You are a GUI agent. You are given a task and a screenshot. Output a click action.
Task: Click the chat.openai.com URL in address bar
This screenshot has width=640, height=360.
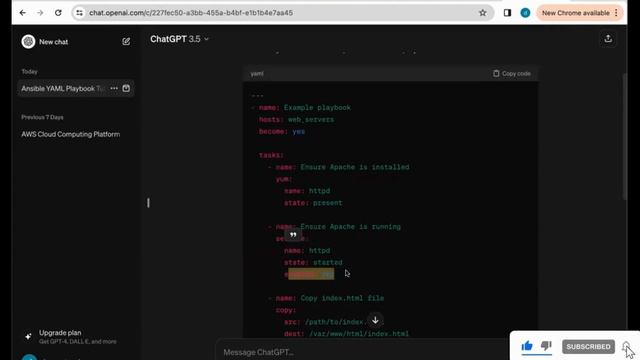[x=191, y=13]
